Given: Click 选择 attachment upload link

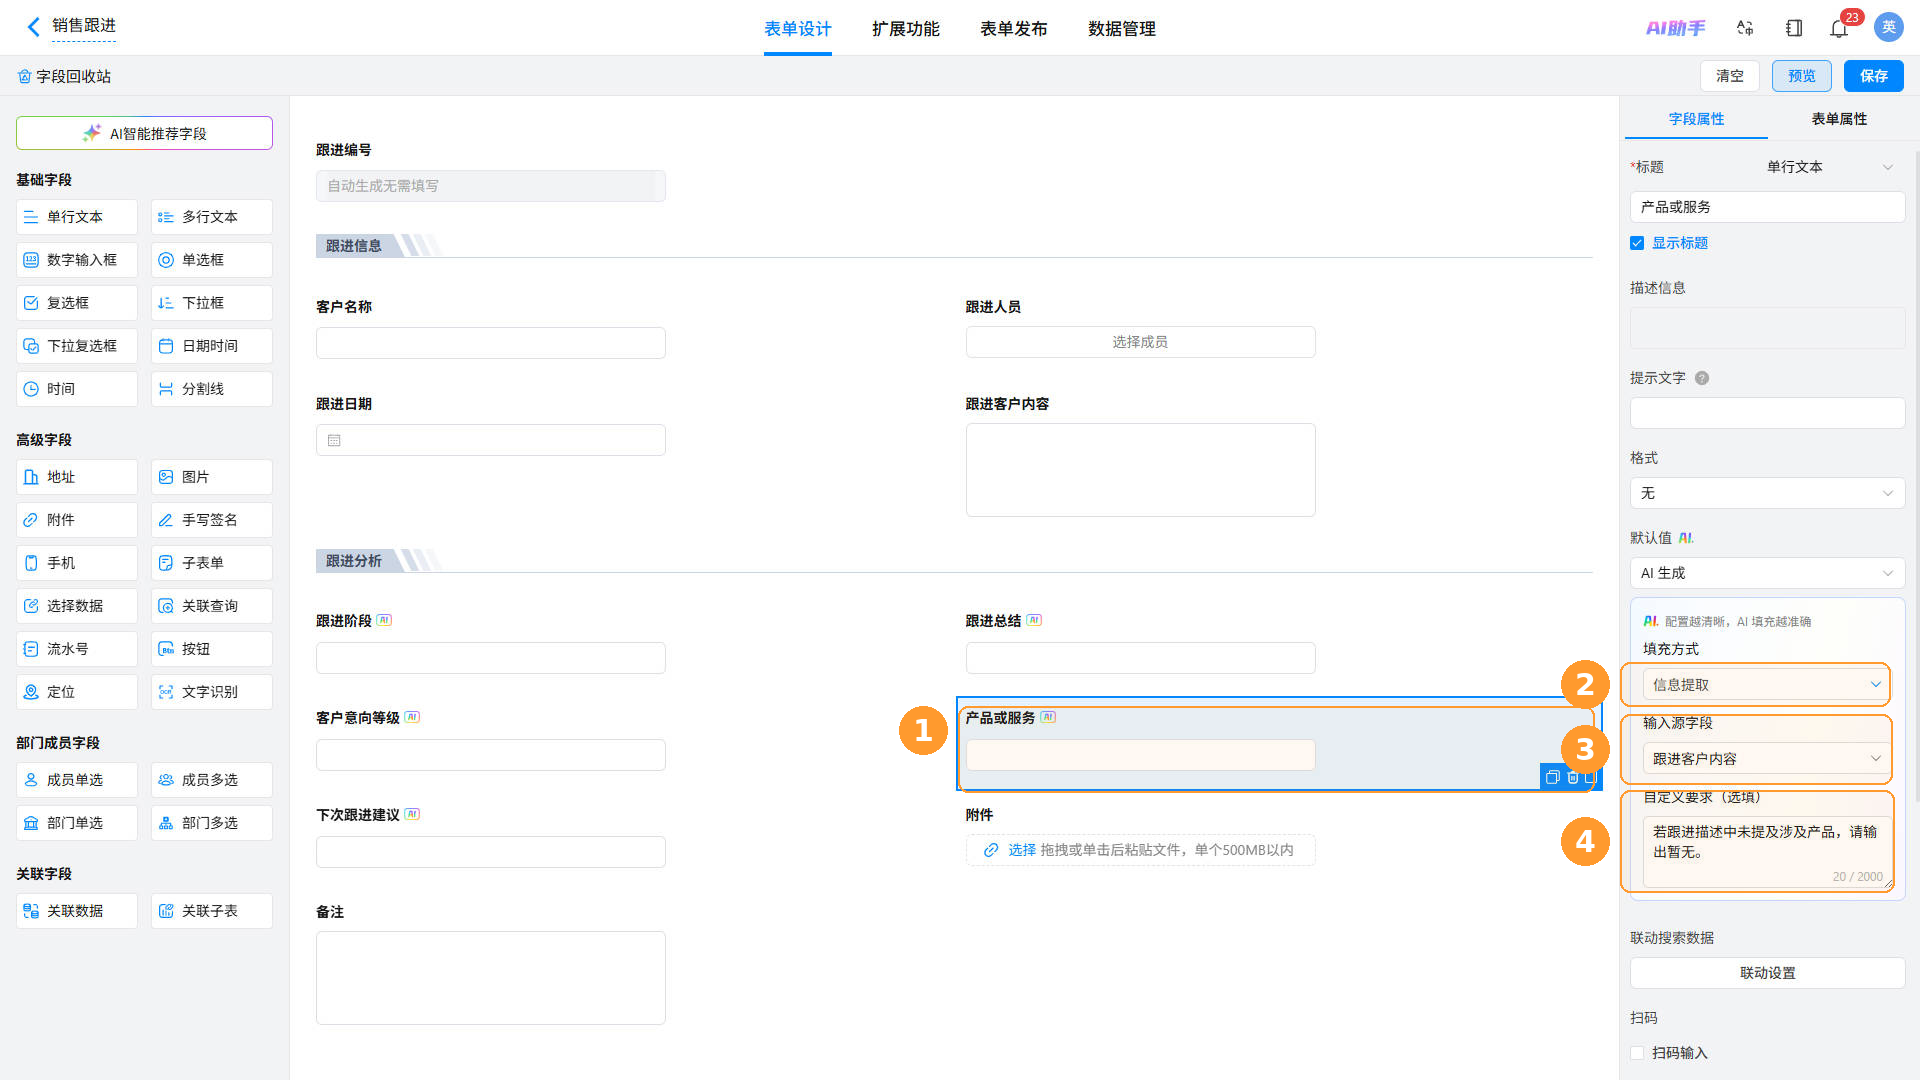Looking at the screenshot, I should (x=1022, y=850).
